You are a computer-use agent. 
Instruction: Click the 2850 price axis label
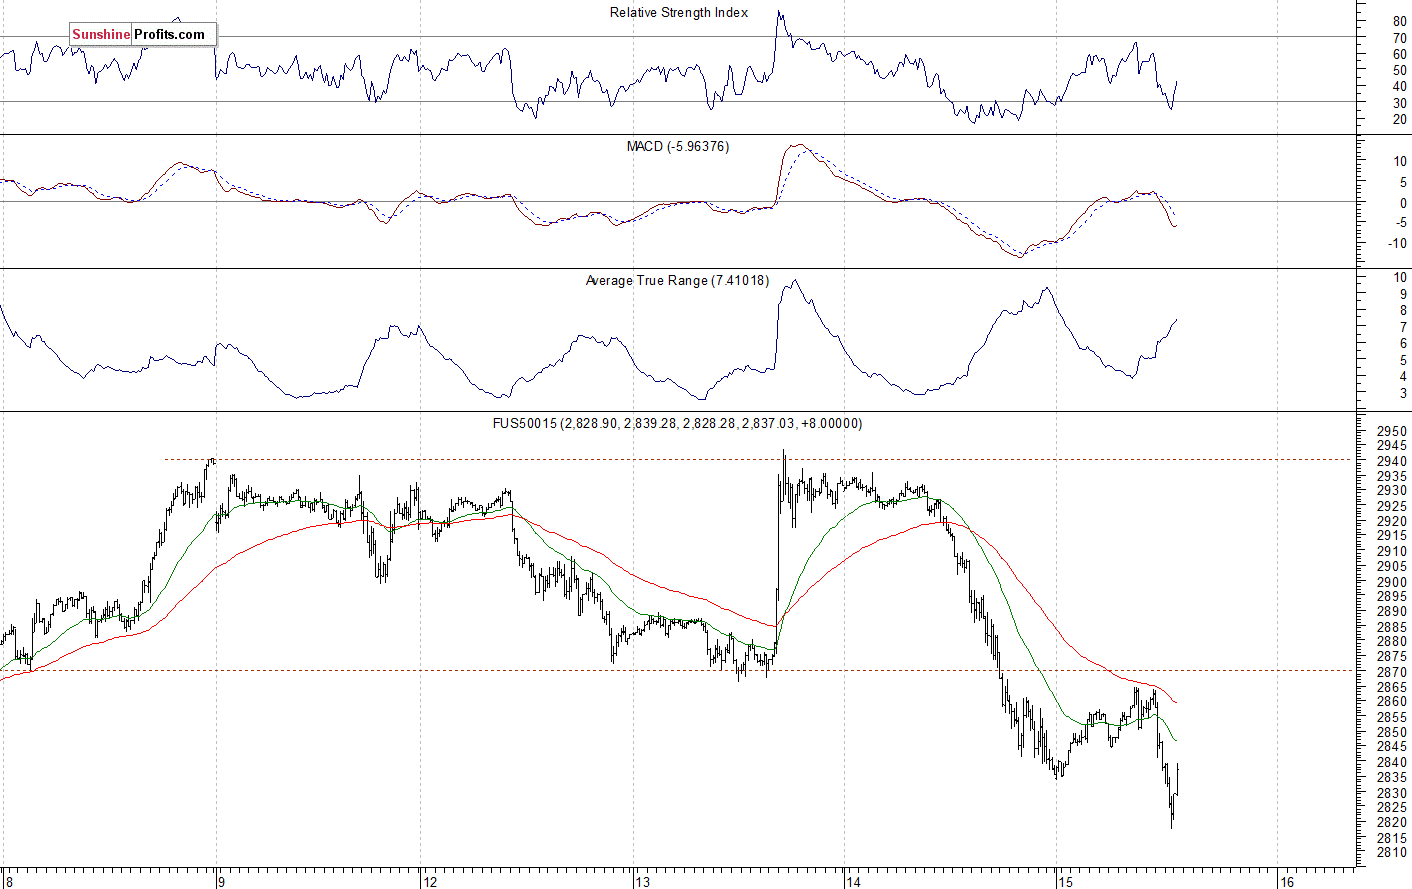click(1392, 732)
